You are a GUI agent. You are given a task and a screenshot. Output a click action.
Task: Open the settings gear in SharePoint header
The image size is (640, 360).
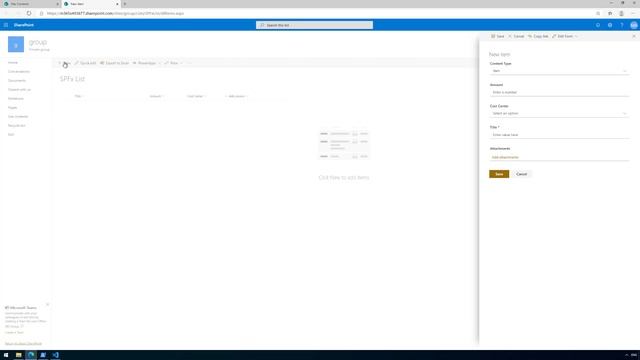[x=610, y=25]
